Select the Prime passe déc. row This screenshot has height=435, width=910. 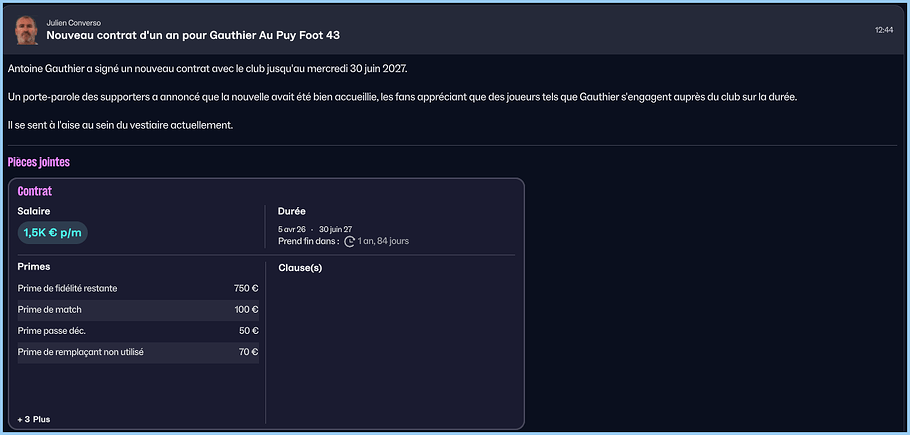tap(138, 331)
